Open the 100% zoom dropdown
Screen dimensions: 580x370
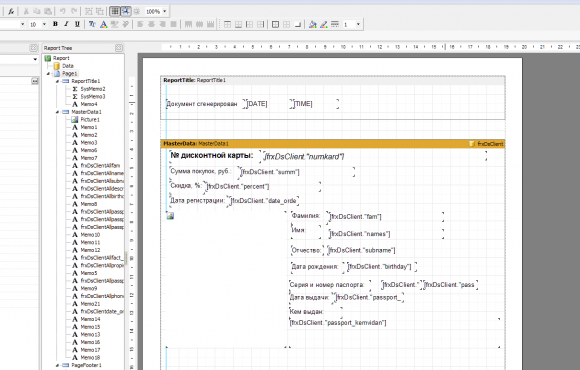point(165,11)
